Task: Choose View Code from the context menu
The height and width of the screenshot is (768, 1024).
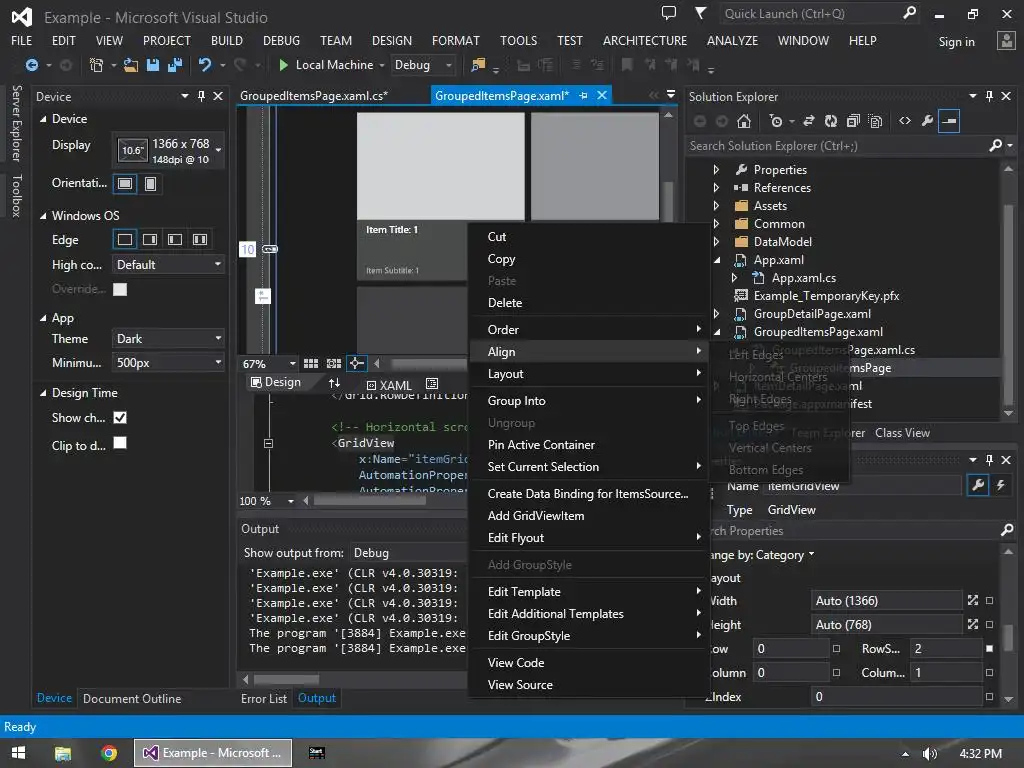Action: [x=515, y=663]
